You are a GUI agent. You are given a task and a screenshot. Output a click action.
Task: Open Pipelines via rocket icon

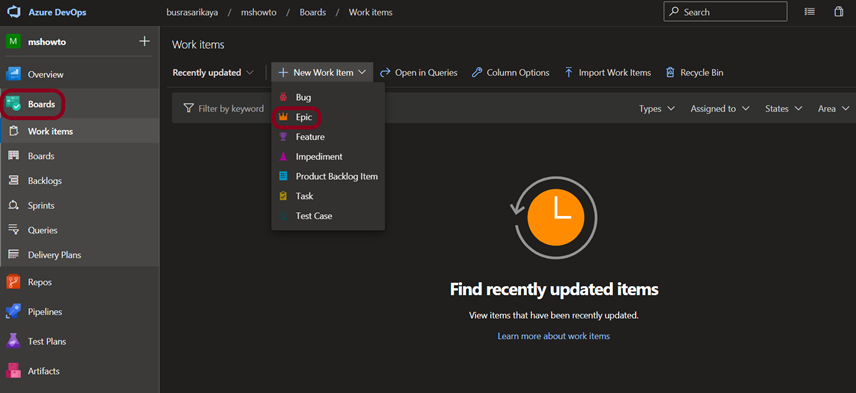[x=13, y=312]
